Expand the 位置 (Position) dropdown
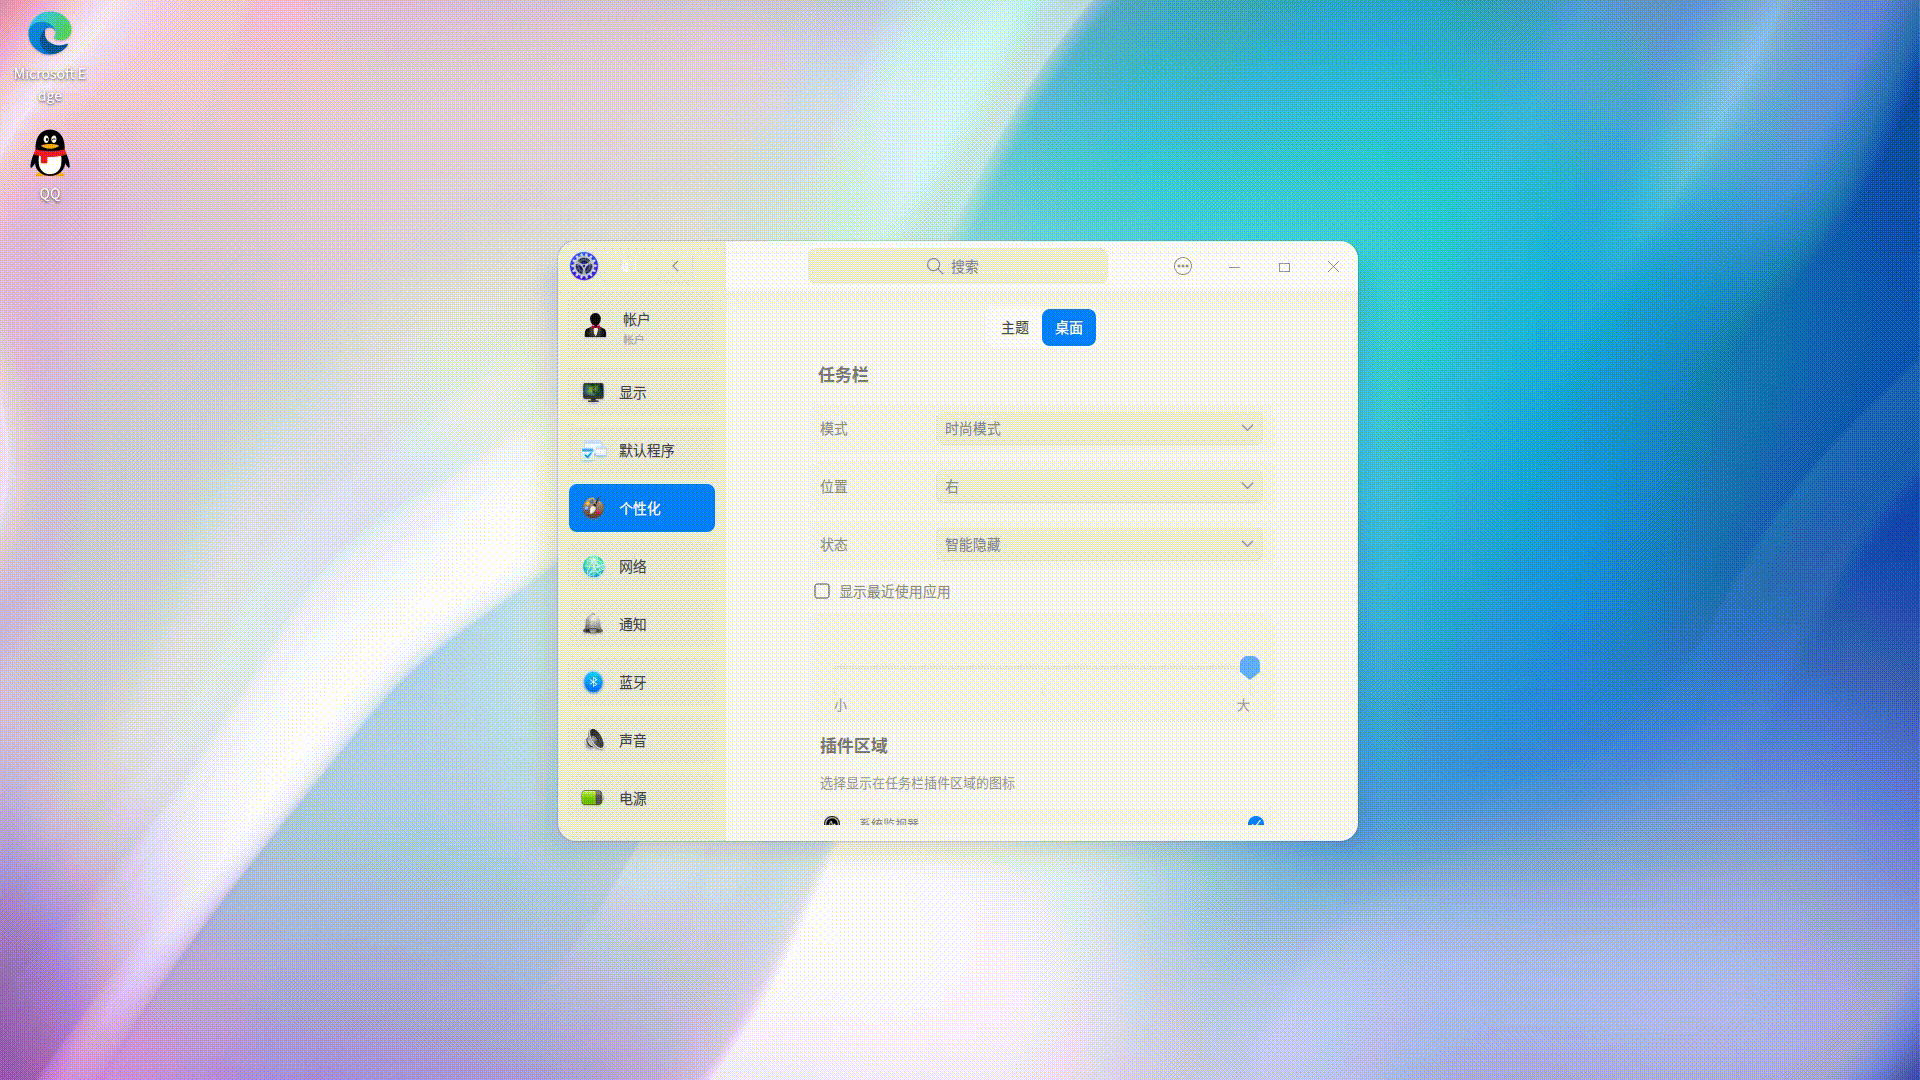The width and height of the screenshot is (1920, 1080). click(x=1099, y=486)
